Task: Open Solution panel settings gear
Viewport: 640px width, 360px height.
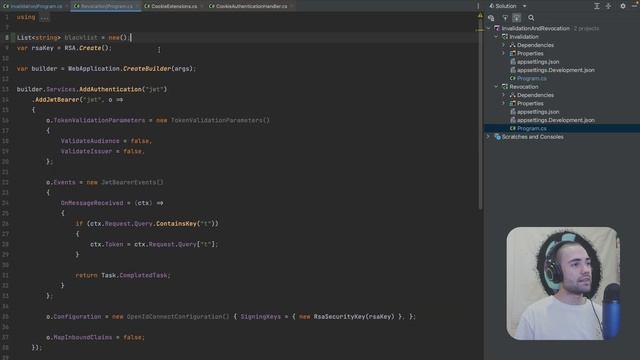Action: pyautogui.click(x=623, y=6)
